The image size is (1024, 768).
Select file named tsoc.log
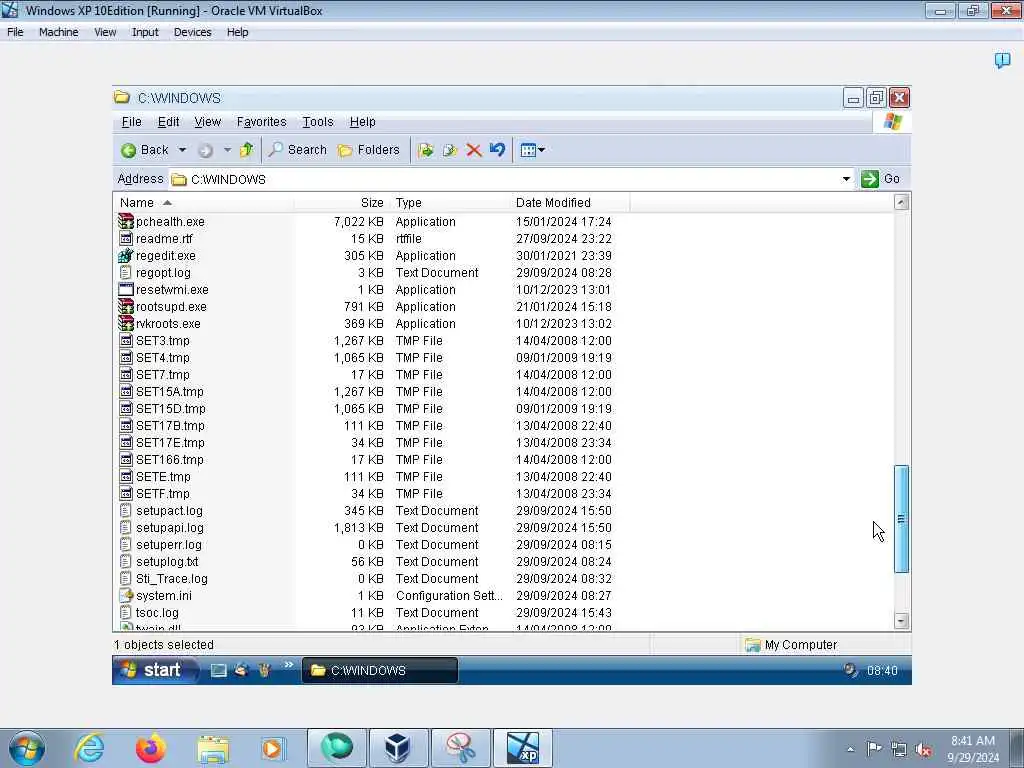coord(157,613)
